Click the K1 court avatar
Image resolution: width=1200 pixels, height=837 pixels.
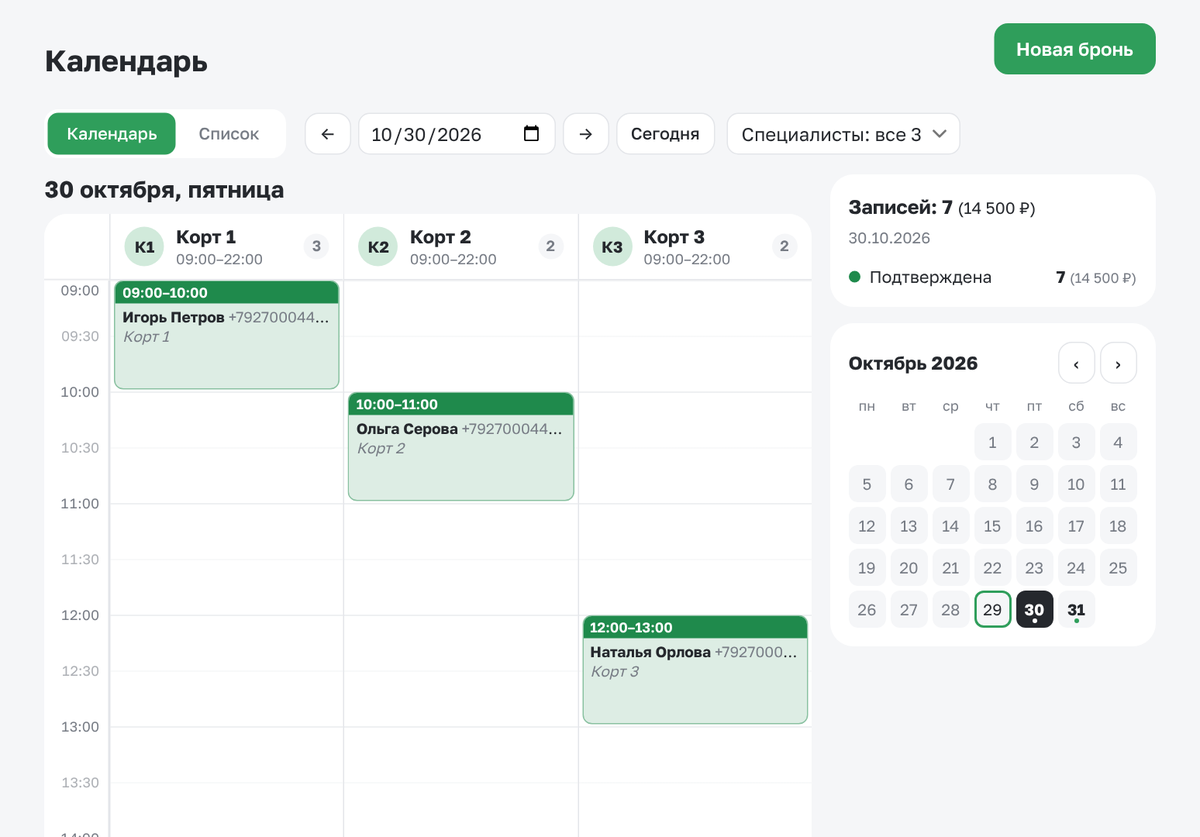tap(145, 247)
